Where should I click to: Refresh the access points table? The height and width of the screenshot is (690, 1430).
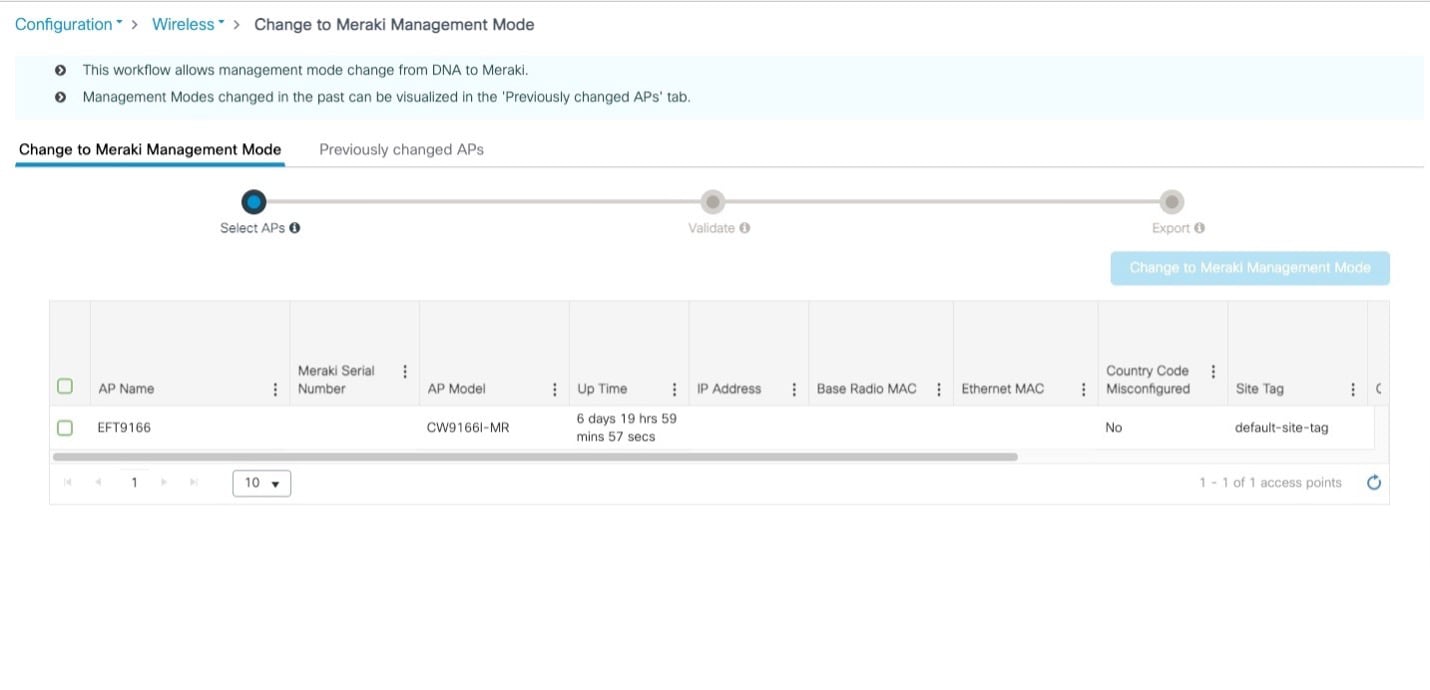point(1374,483)
